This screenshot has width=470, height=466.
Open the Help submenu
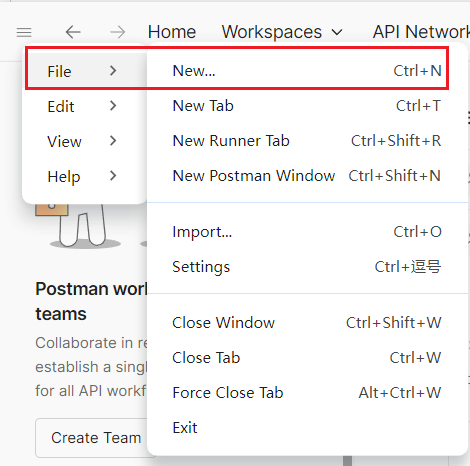click(x=84, y=176)
